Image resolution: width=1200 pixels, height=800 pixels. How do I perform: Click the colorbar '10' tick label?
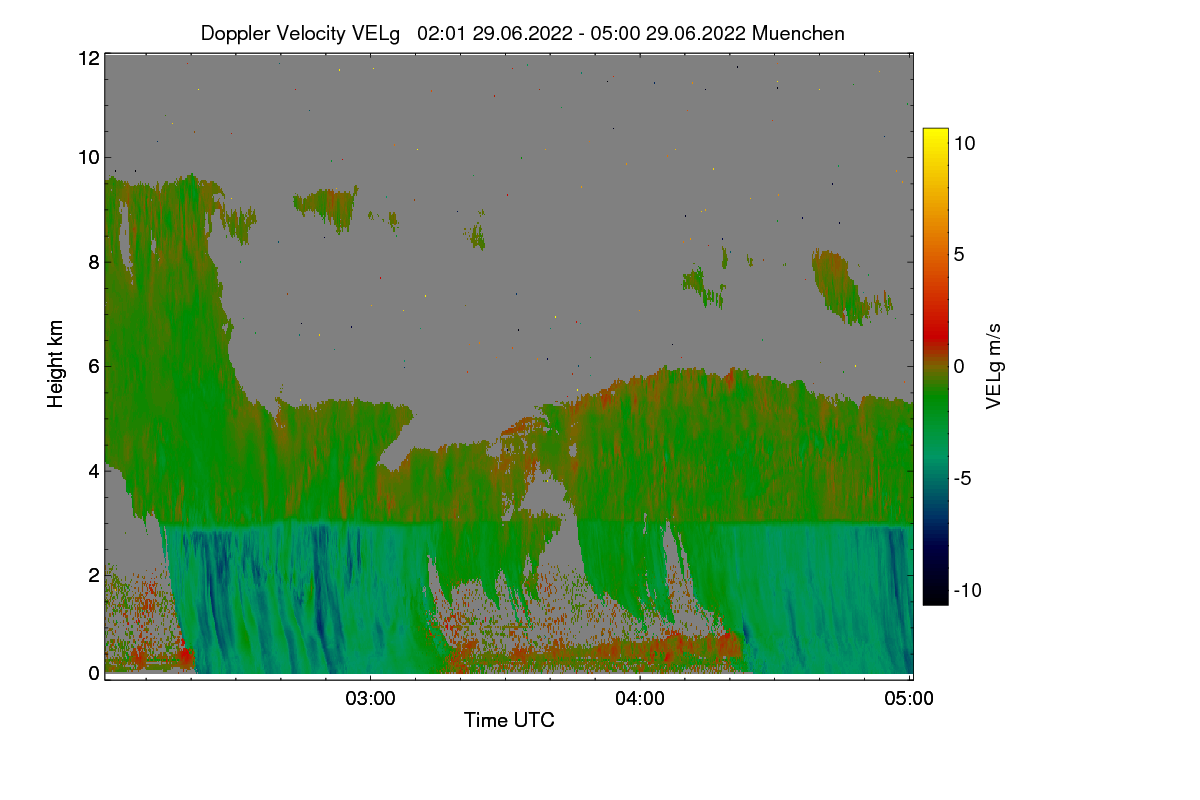964,143
